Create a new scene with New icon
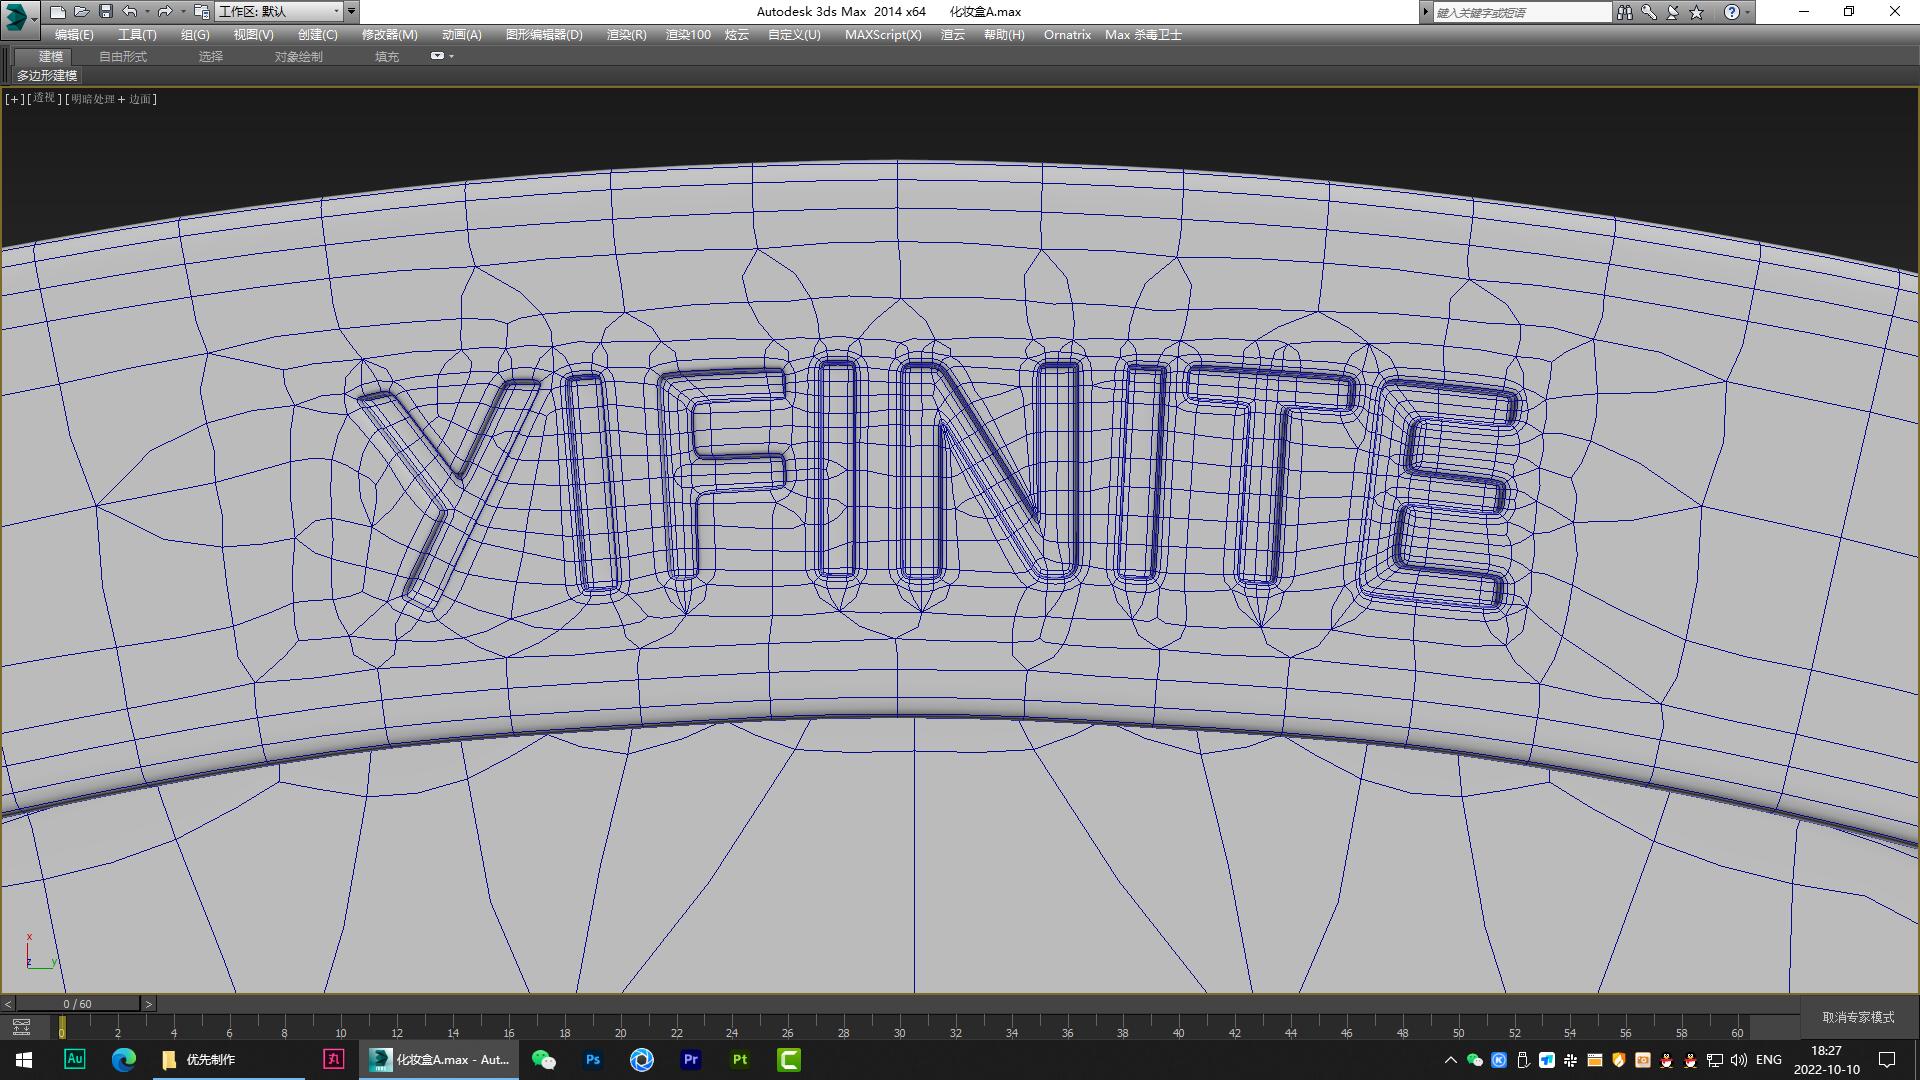 tap(58, 12)
